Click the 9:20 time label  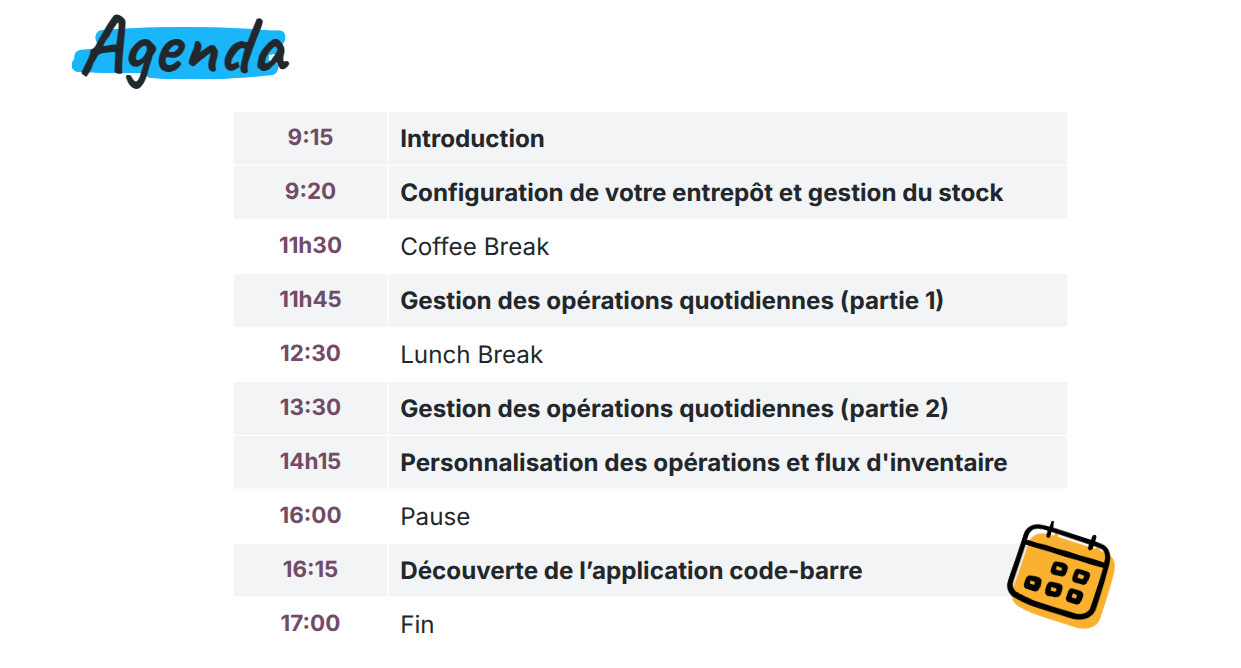(310, 191)
